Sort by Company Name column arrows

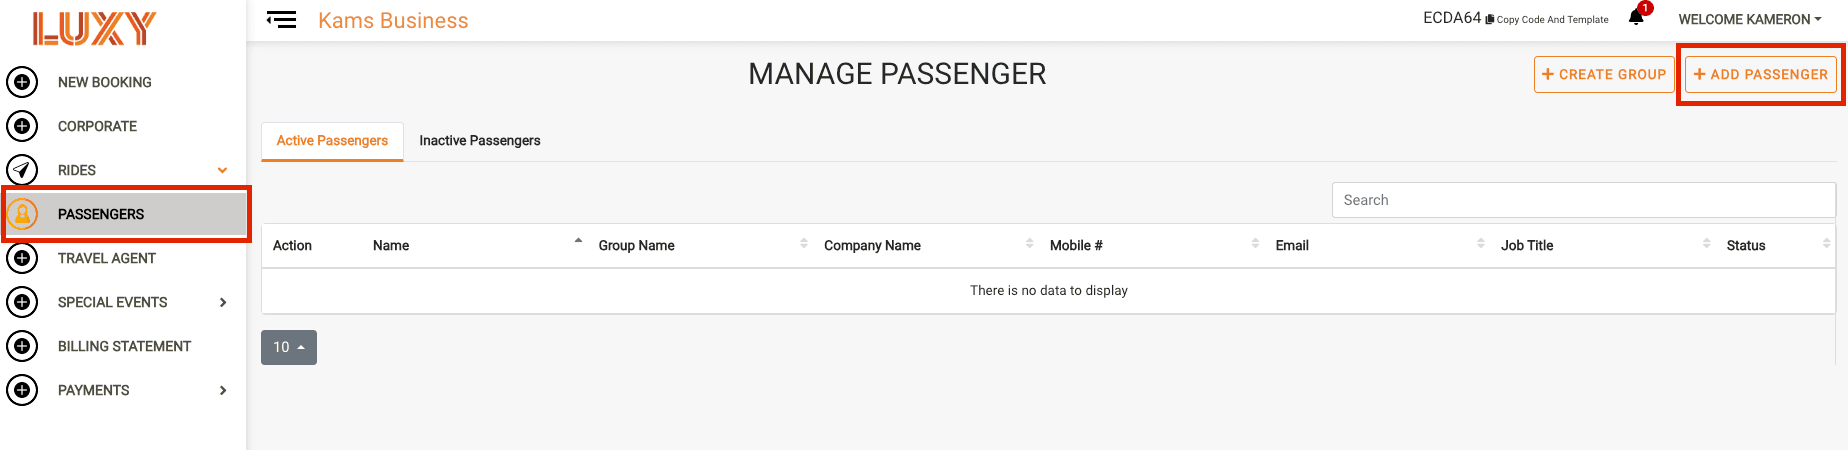(x=1030, y=243)
